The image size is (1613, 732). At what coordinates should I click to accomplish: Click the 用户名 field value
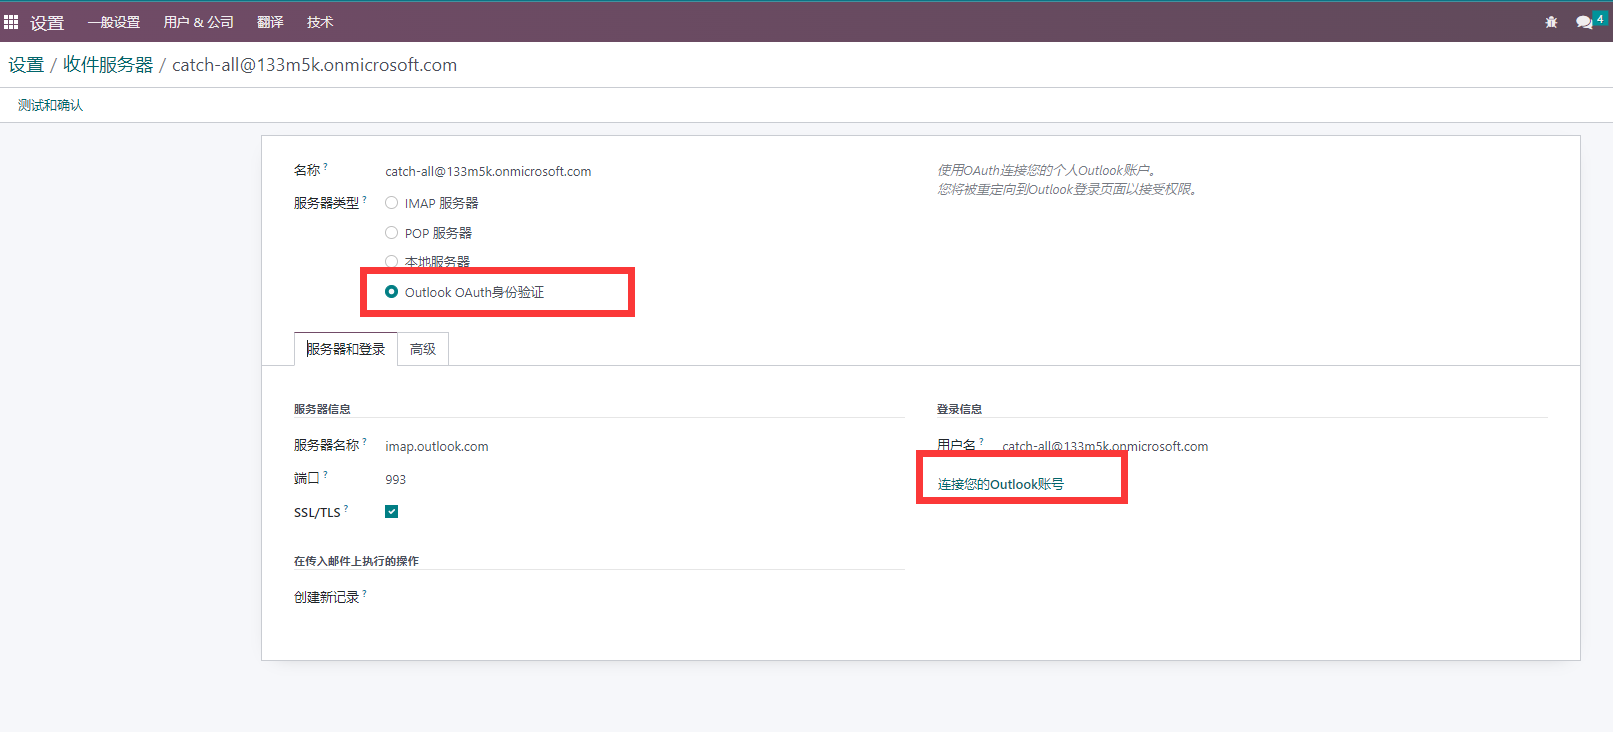pyautogui.click(x=1105, y=446)
